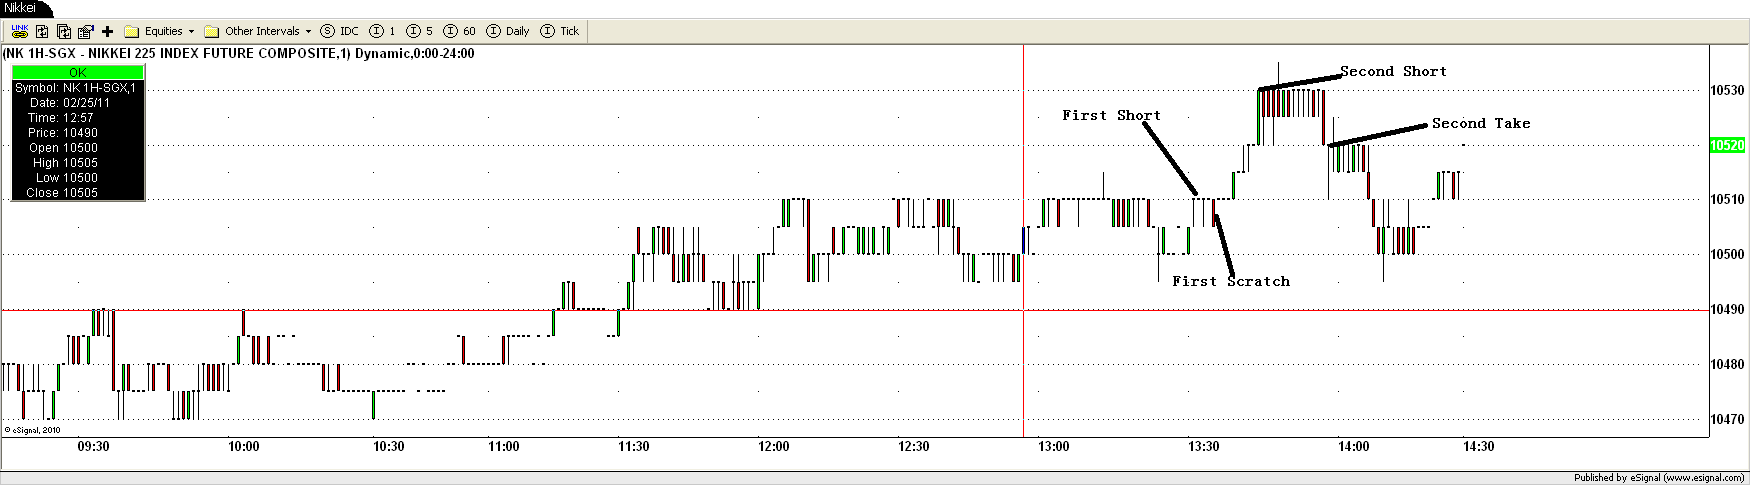The height and width of the screenshot is (485, 1750).
Task: Click 'Price: 10490' in data window
Action: pos(63,133)
